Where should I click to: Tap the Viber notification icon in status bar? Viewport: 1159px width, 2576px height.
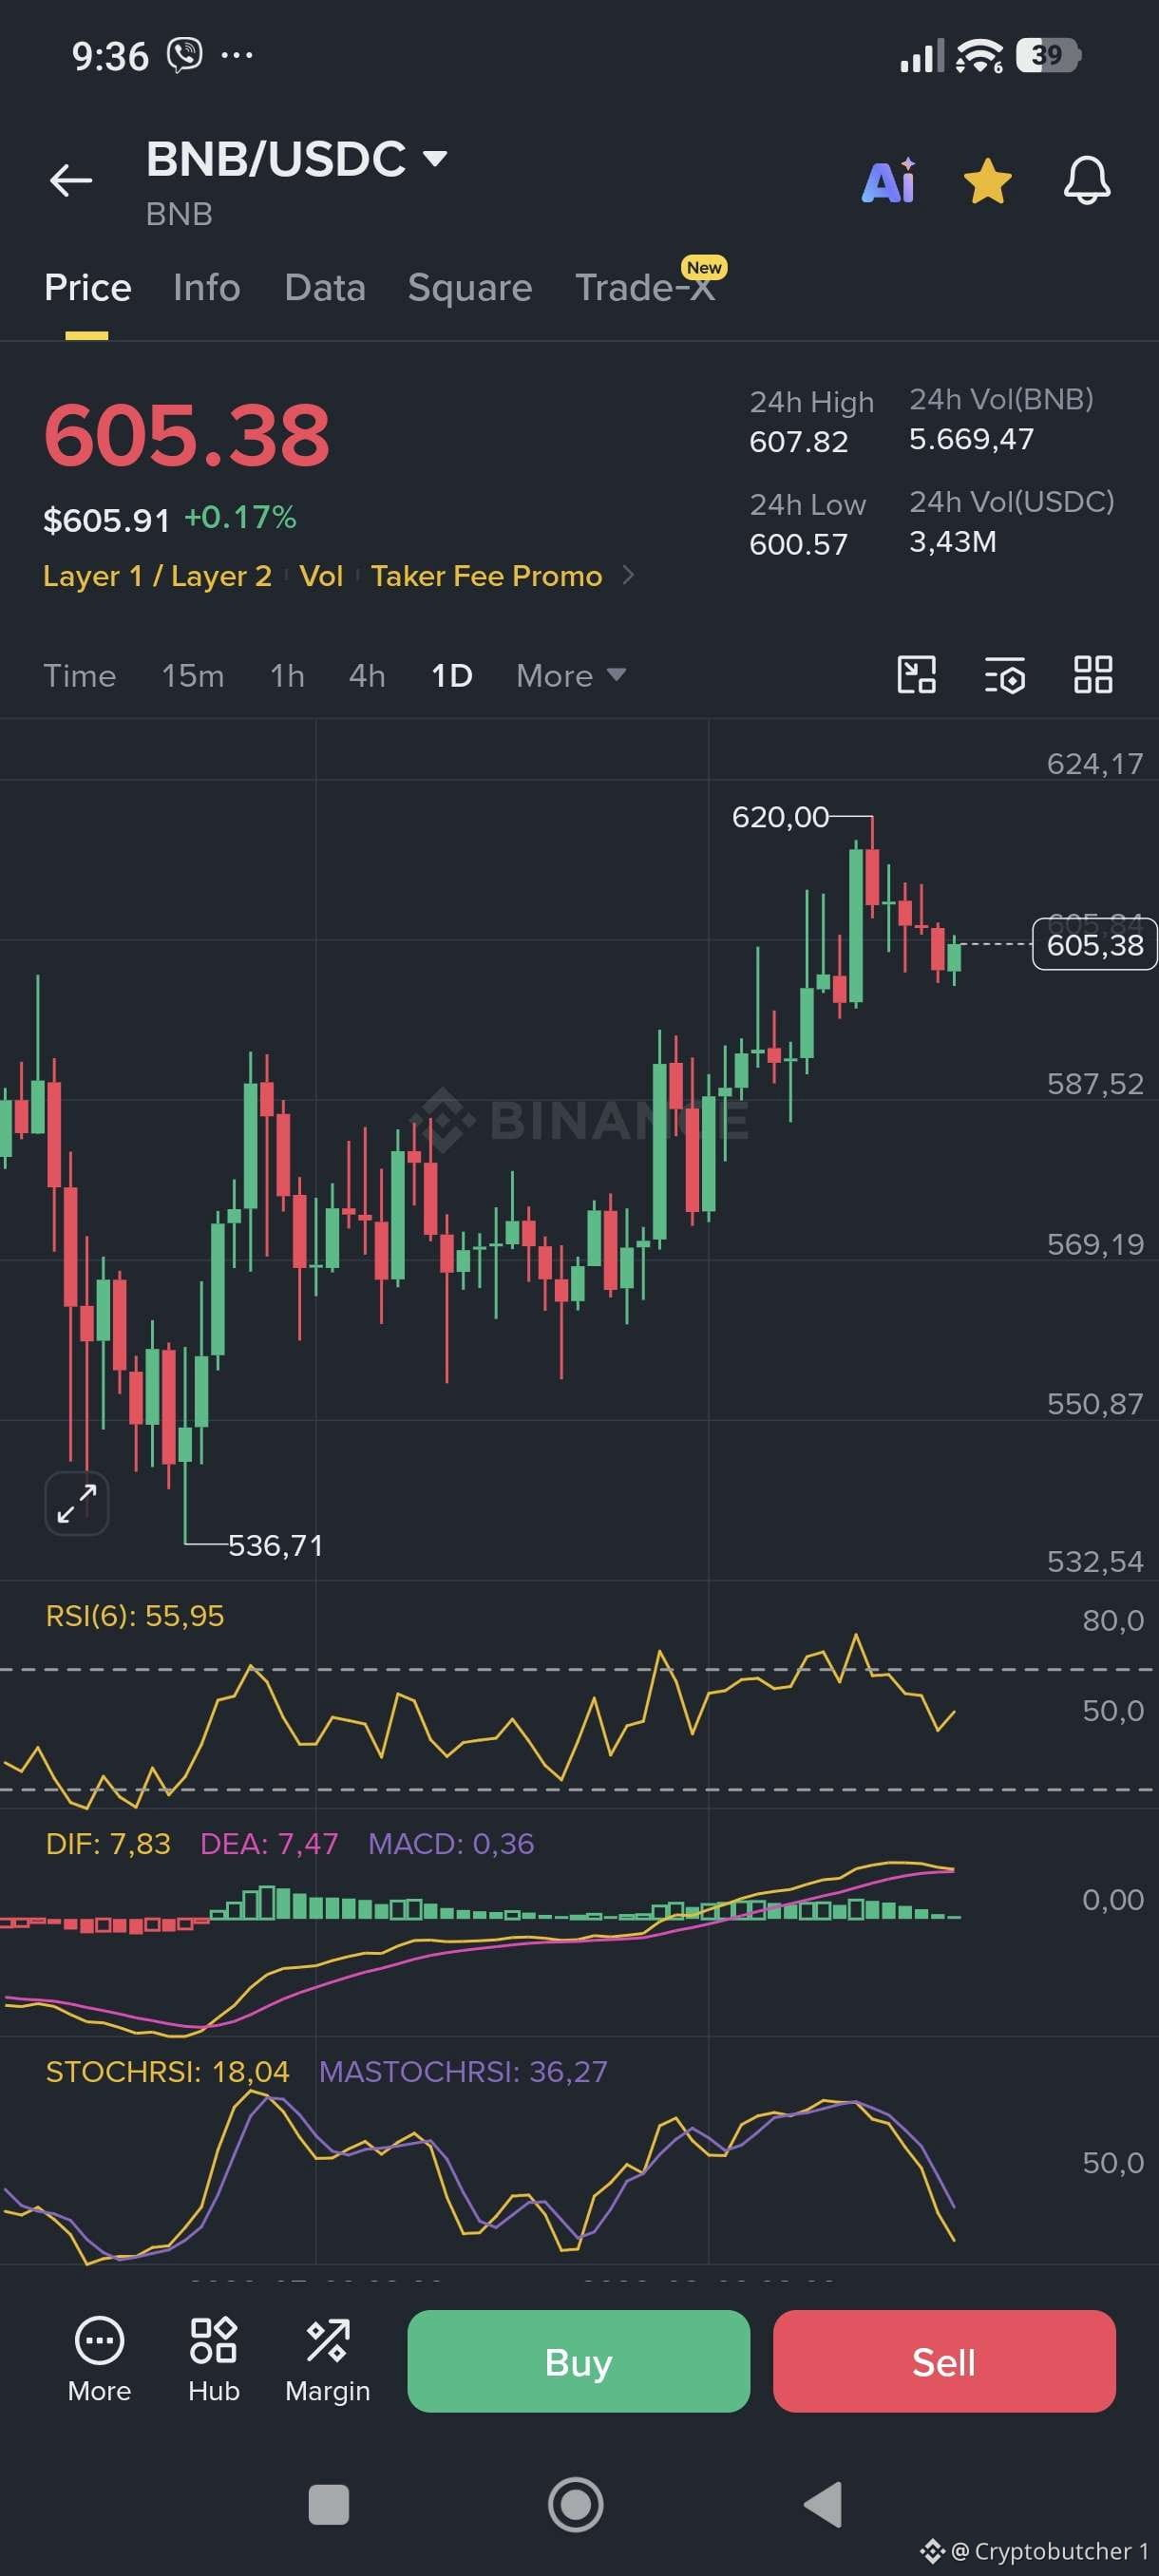point(185,55)
